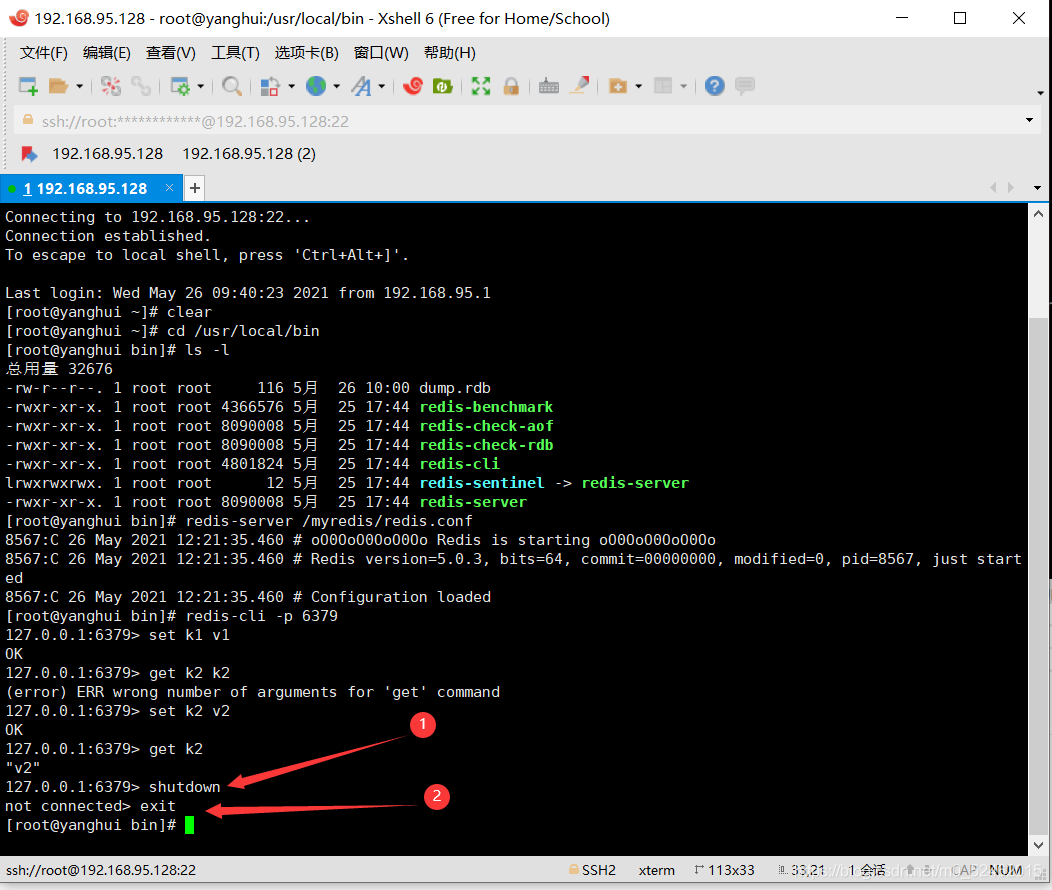Expand the font dropdown arrow
Image resolution: width=1052 pixels, height=890 pixels.
point(382,87)
